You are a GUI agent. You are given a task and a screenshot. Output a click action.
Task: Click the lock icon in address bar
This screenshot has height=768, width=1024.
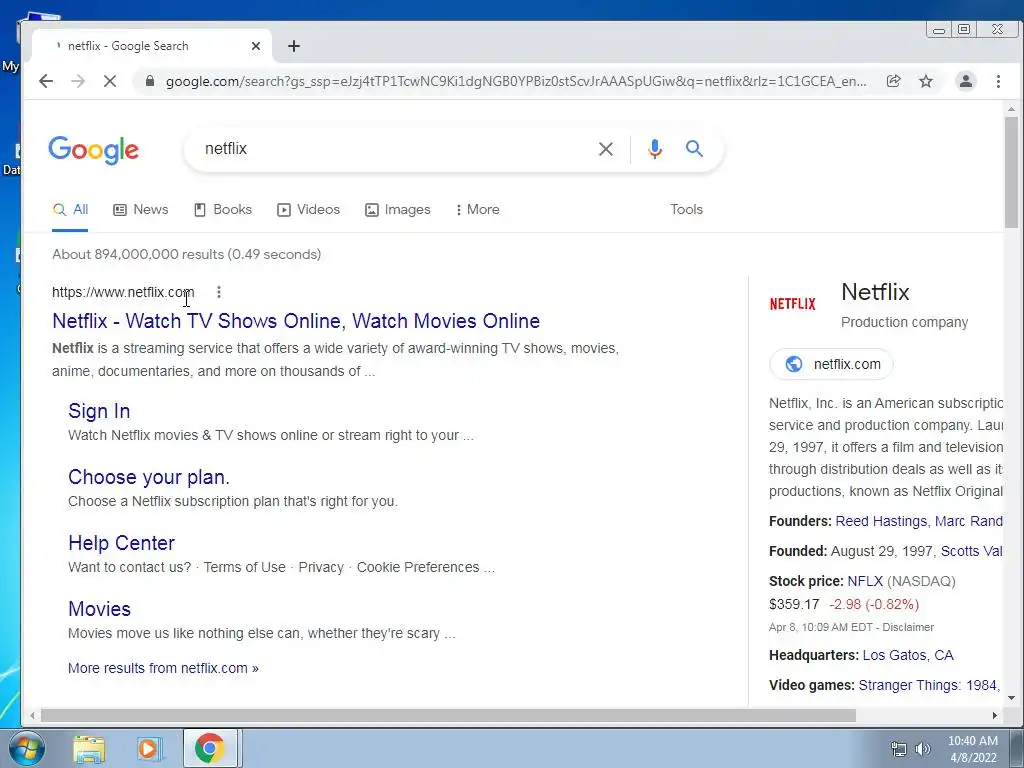coord(150,81)
